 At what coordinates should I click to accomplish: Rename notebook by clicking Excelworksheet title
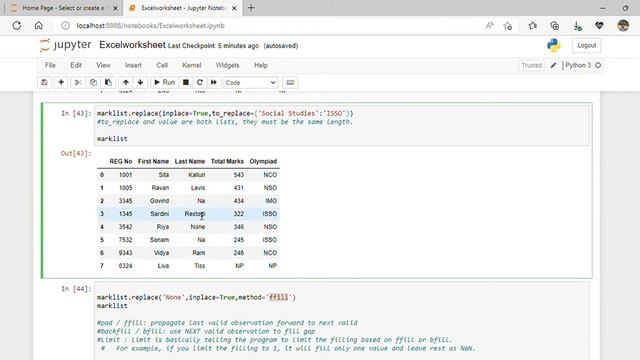(x=132, y=45)
